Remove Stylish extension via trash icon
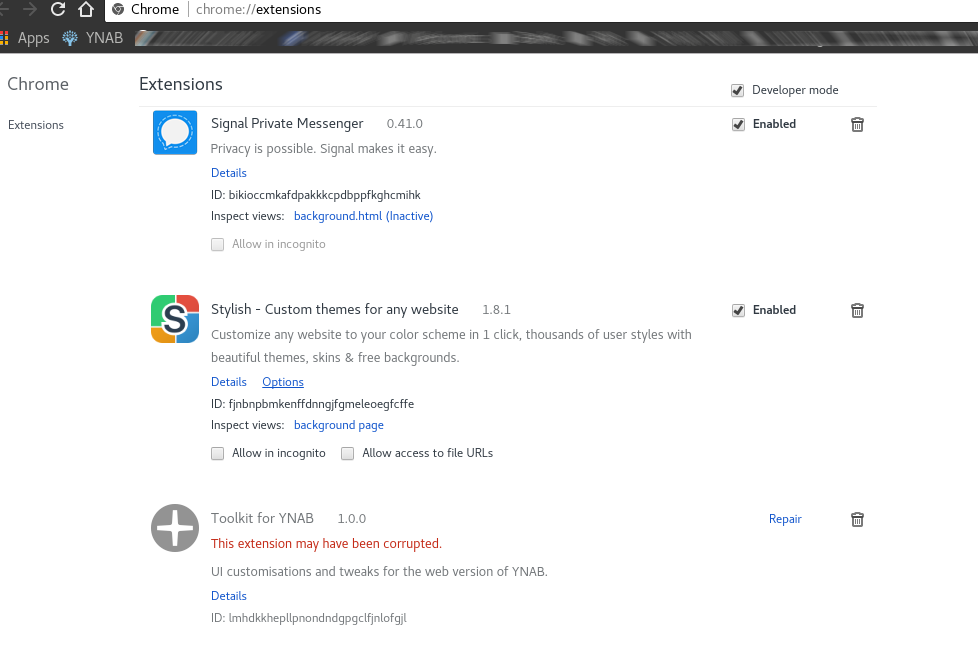 (x=858, y=310)
